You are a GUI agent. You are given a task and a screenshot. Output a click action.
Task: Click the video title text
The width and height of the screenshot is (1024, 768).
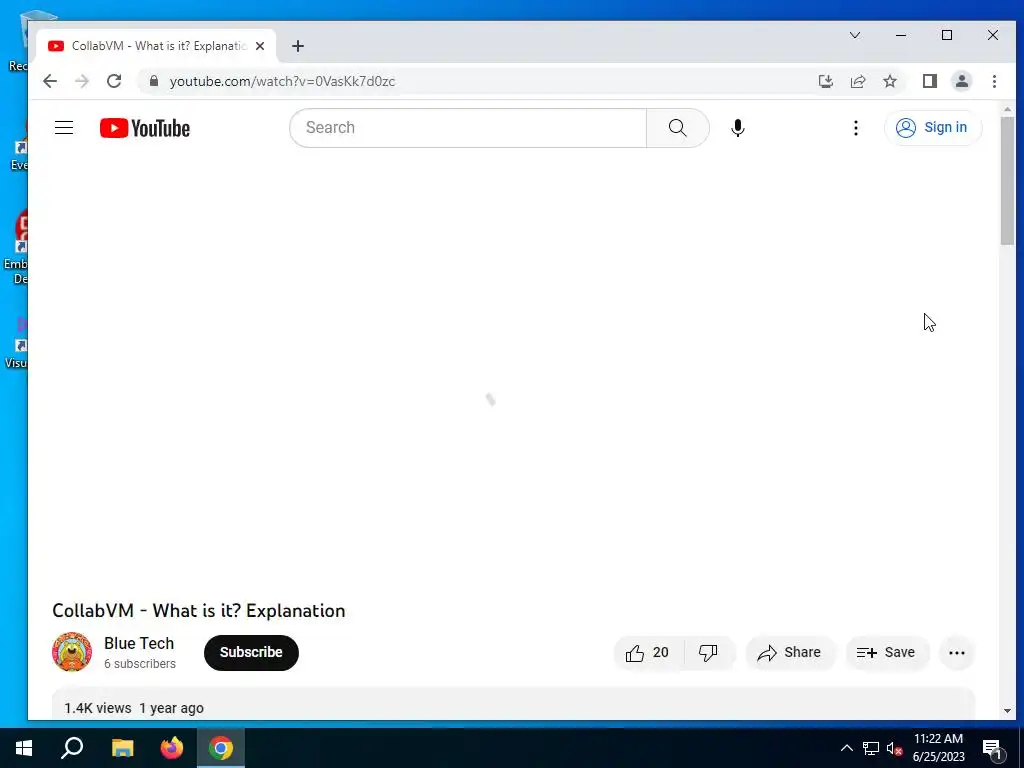(x=199, y=611)
